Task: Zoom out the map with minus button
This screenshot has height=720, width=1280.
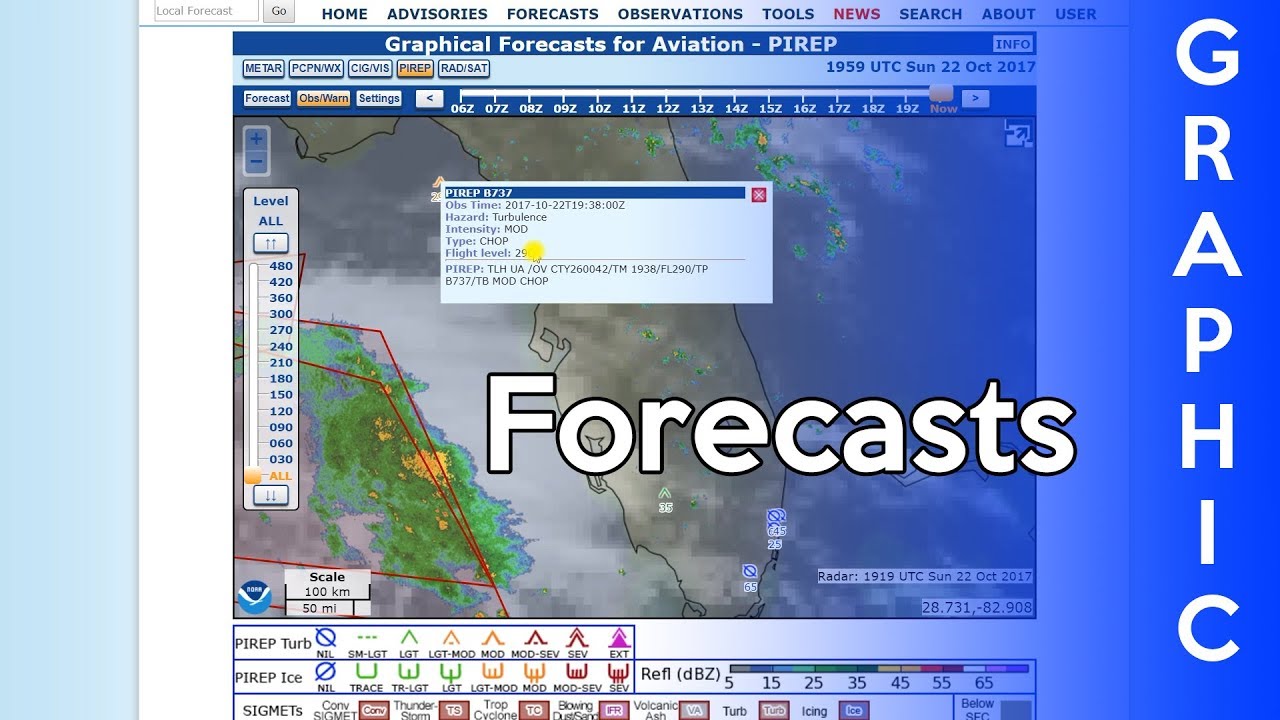Action: [257, 162]
